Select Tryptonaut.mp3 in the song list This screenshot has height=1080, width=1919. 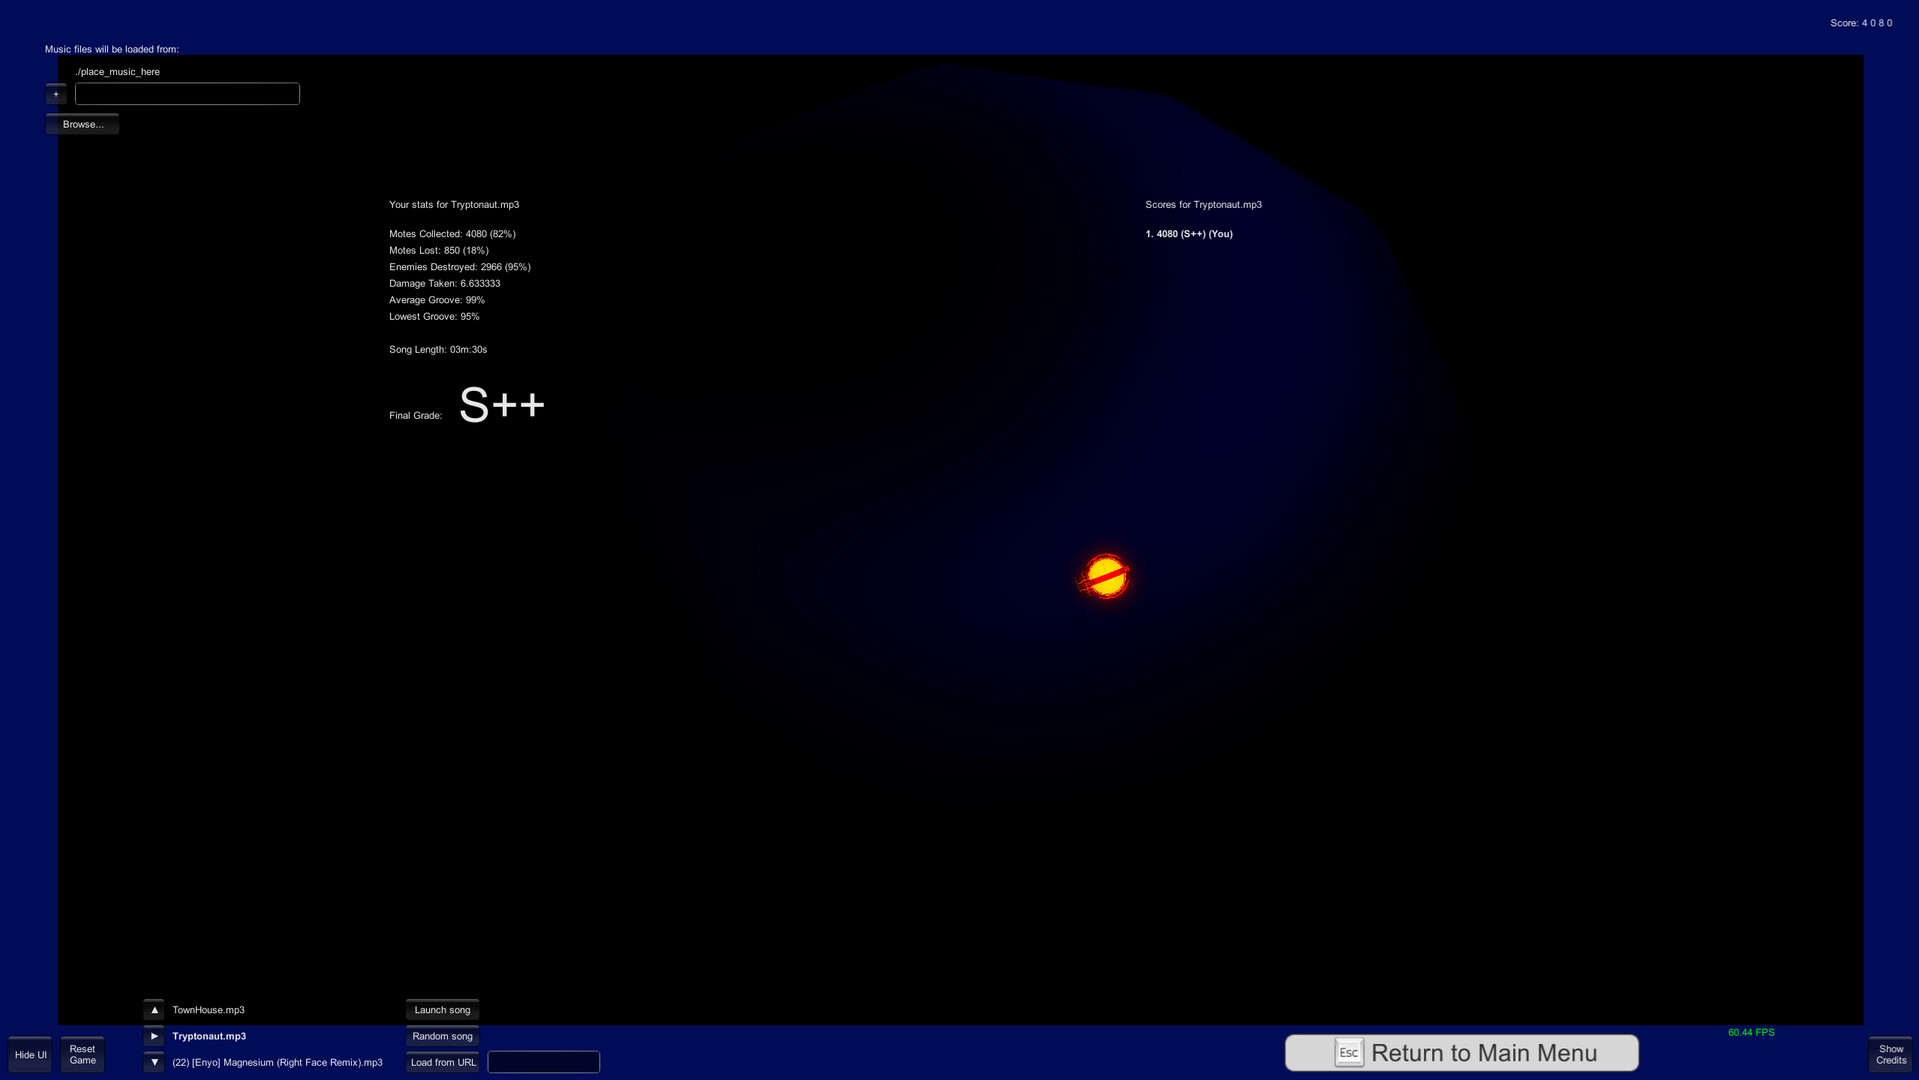pyautogui.click(x=209, y=1036)
